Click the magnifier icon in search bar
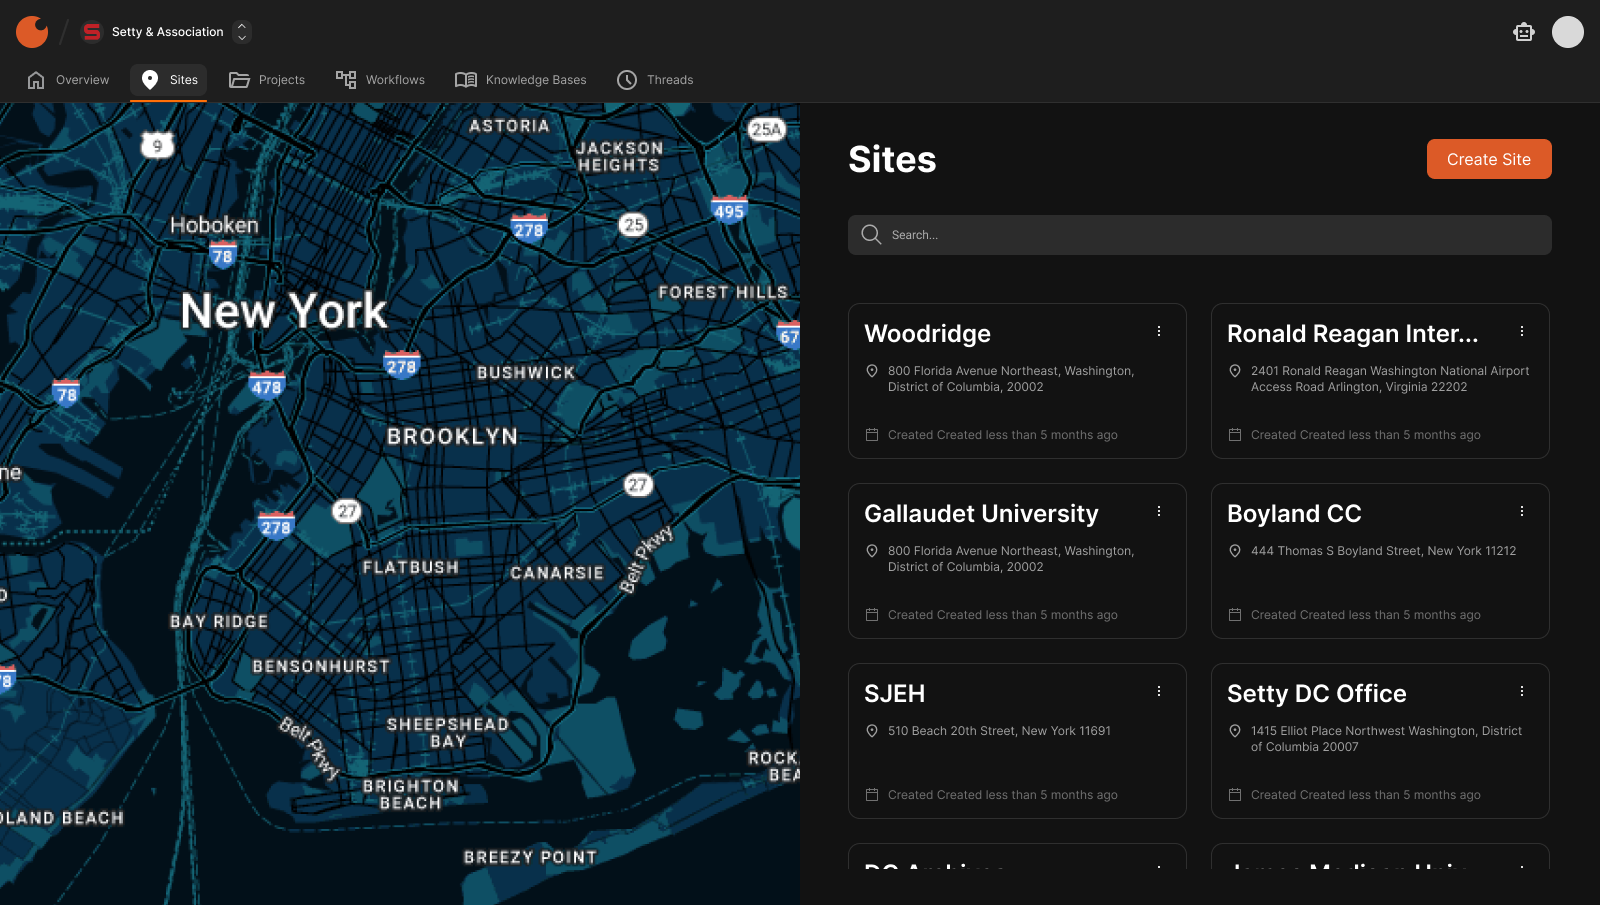 [871, 235]
